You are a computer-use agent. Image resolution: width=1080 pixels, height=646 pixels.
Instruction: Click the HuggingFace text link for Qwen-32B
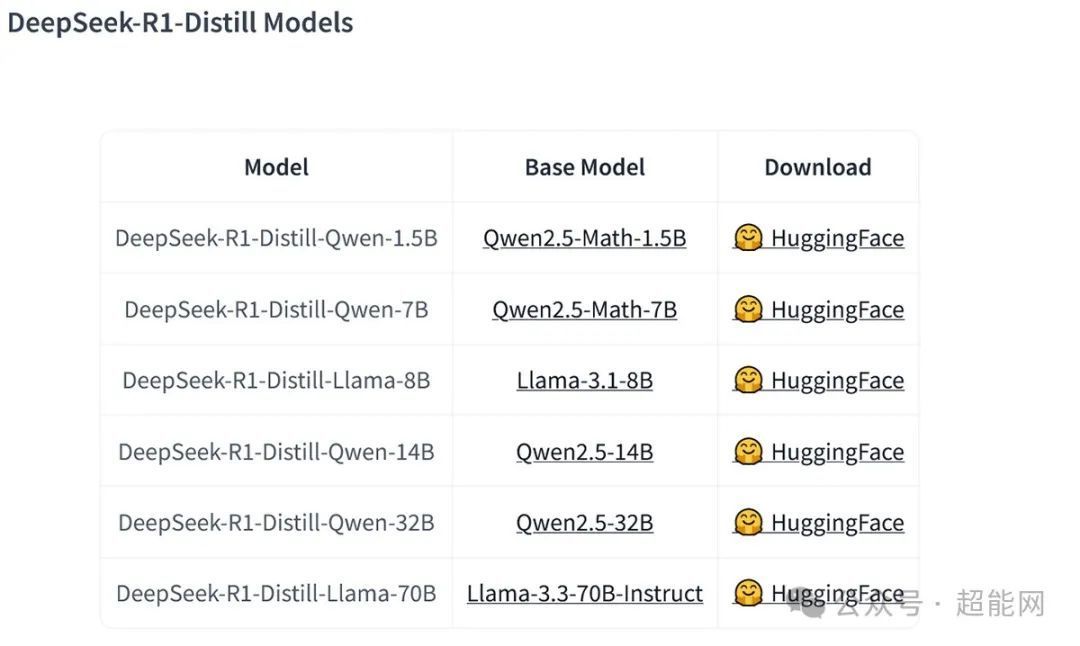[x=837, y=523]
